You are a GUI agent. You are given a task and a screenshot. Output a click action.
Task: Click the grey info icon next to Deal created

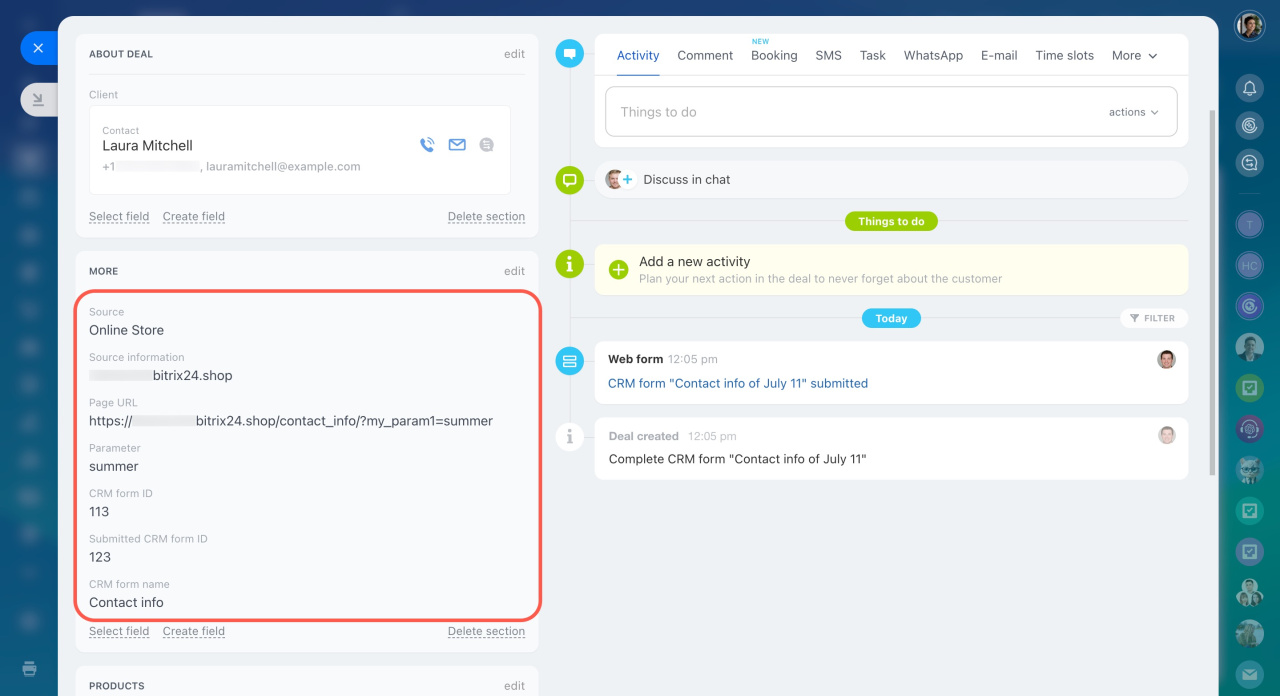[570, 436]
